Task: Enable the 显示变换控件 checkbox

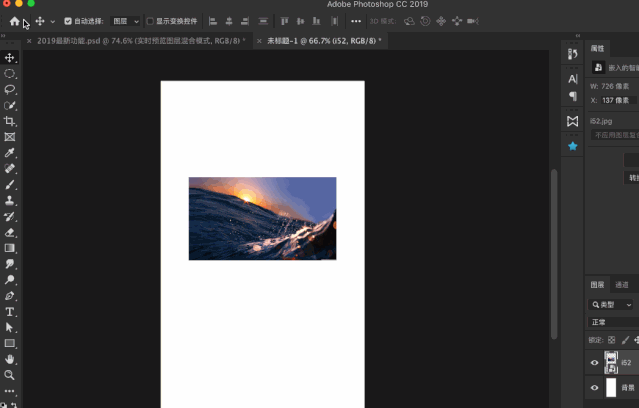Action: point(150,21)
